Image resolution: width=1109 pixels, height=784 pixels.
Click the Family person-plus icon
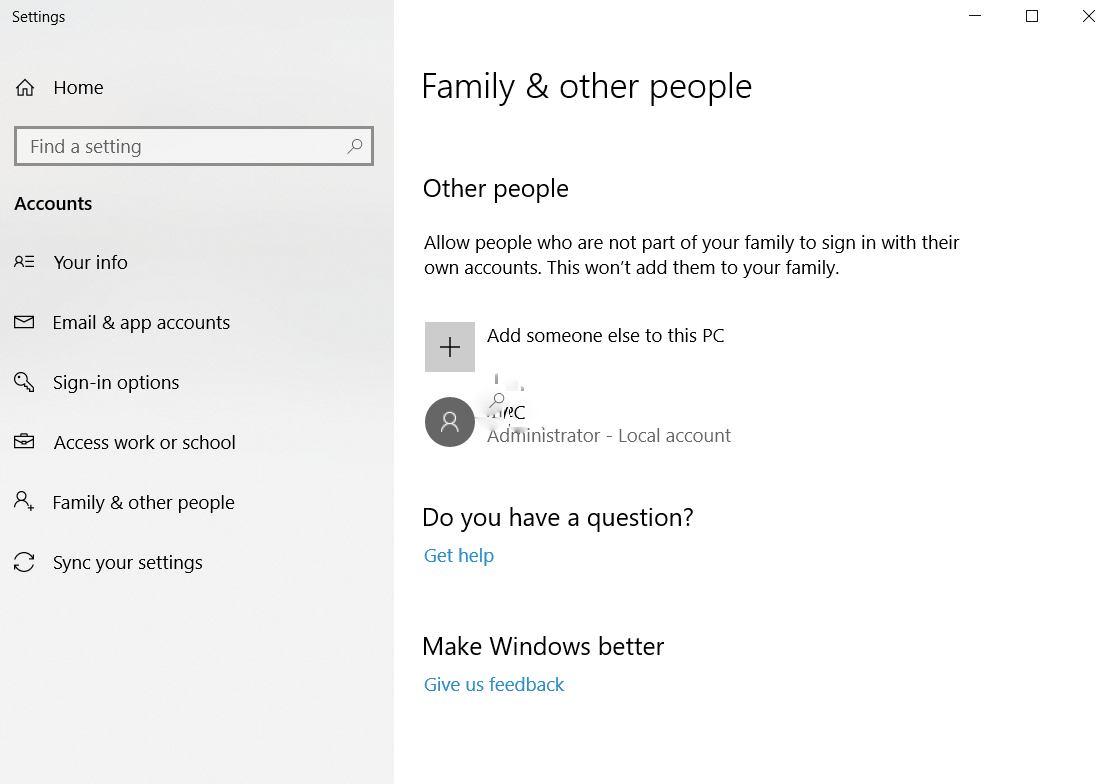[x=24, y=502]
